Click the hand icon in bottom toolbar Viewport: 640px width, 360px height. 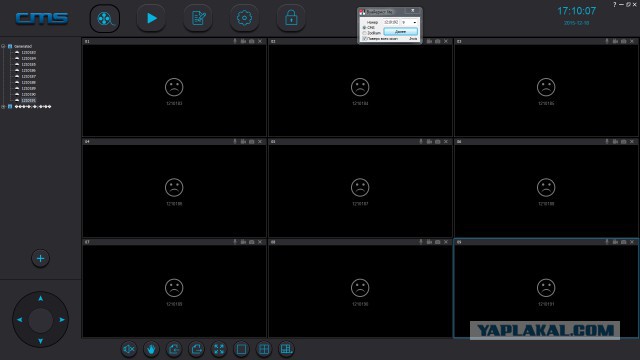pyautogui.click(x=151, y=349)
